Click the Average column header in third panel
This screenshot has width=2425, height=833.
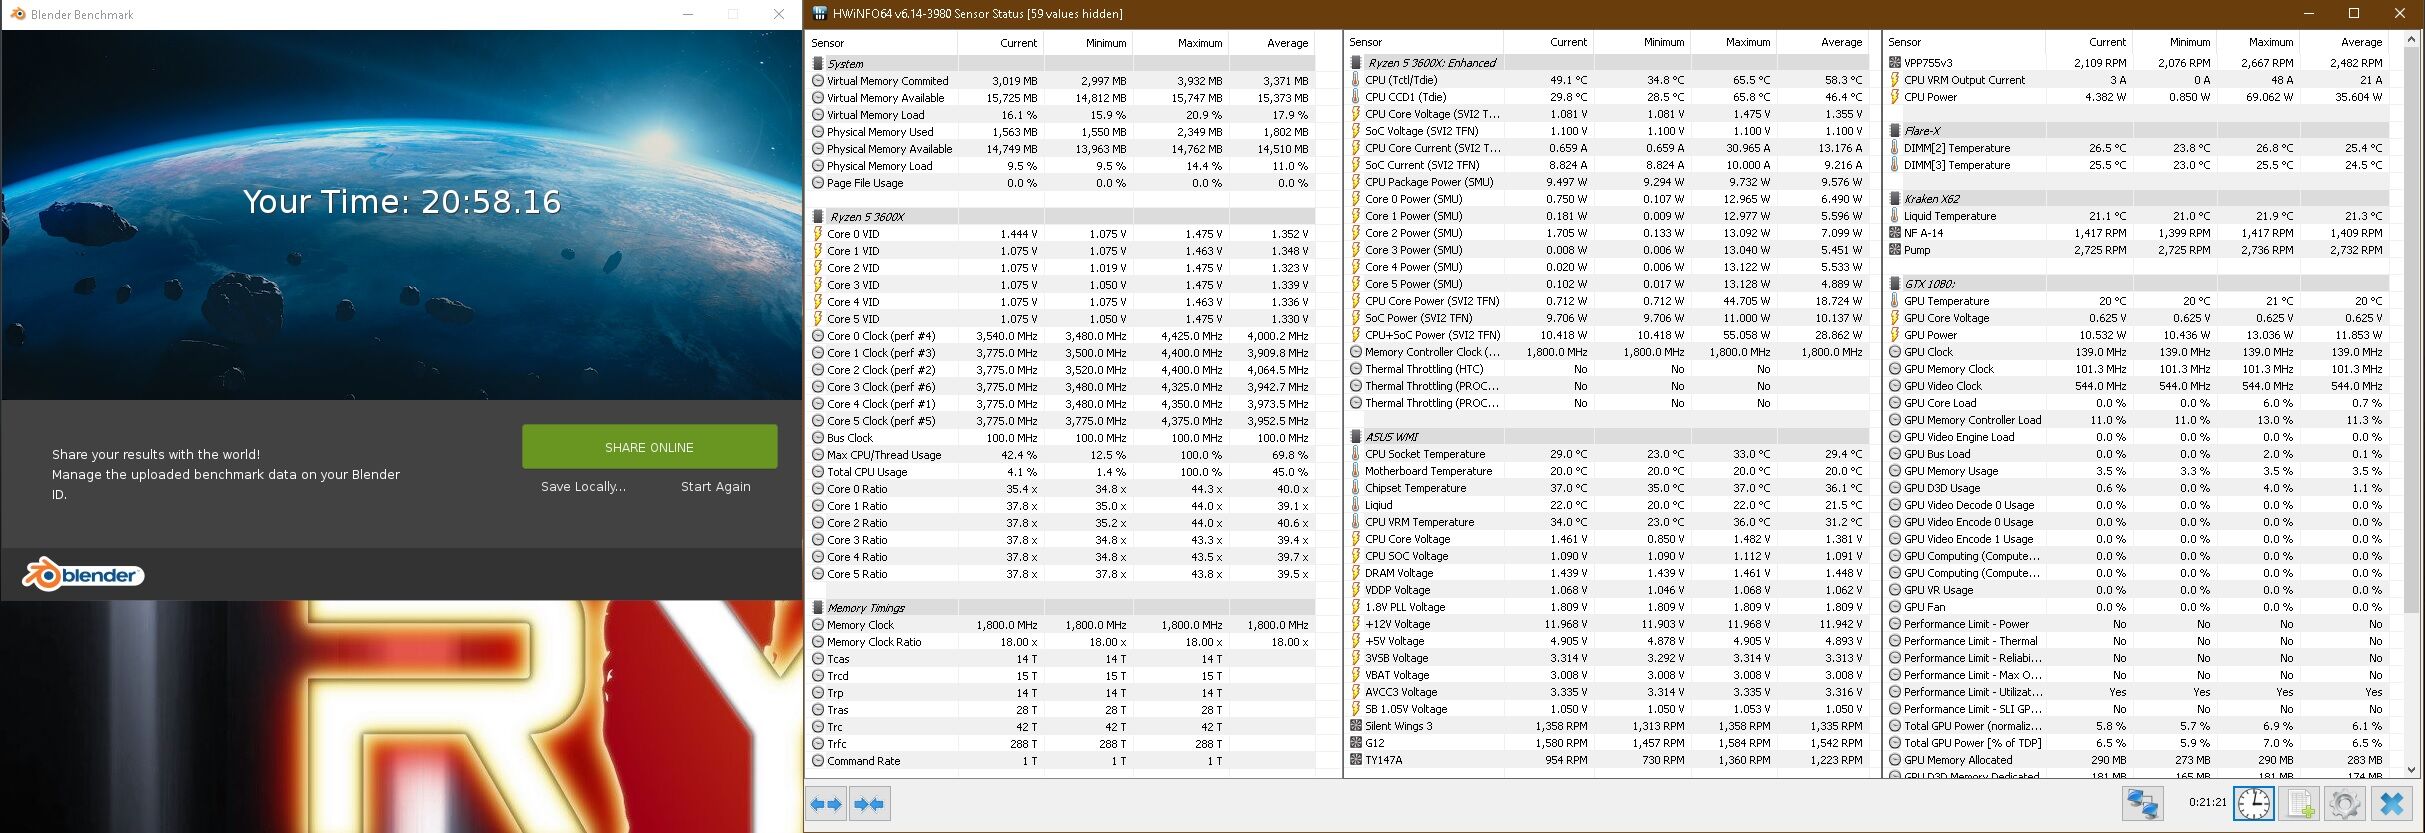coord(2345,42)
